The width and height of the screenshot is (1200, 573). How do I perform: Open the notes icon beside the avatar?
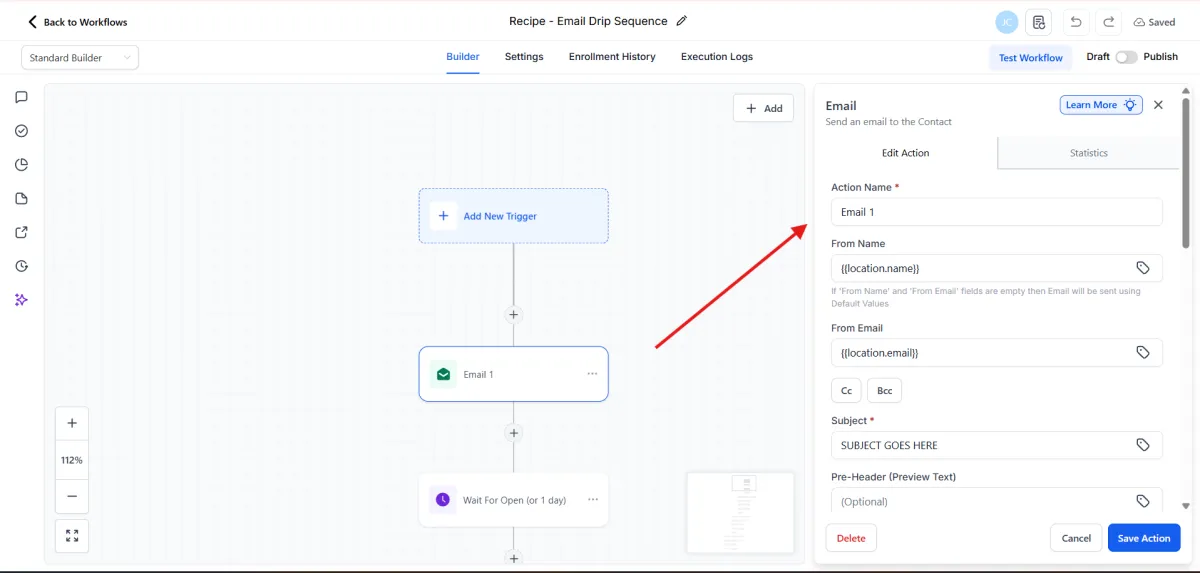(1039, 22)
